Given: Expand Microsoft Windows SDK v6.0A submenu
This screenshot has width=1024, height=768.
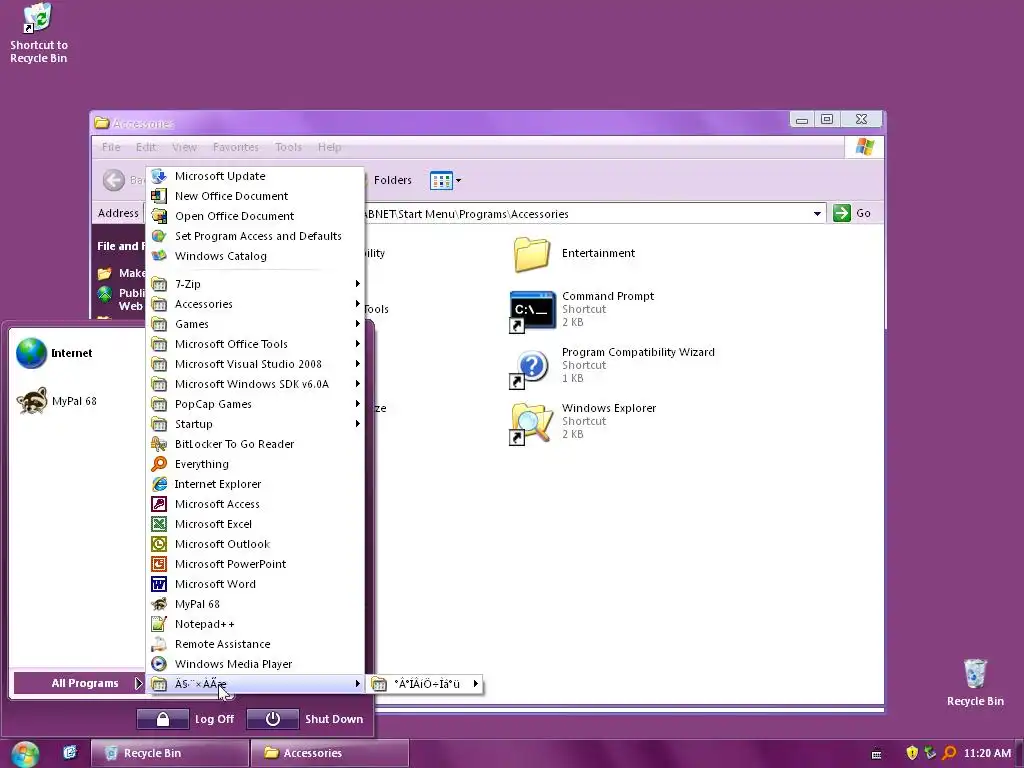Looking at the screenshot, I should coord(255,384).
